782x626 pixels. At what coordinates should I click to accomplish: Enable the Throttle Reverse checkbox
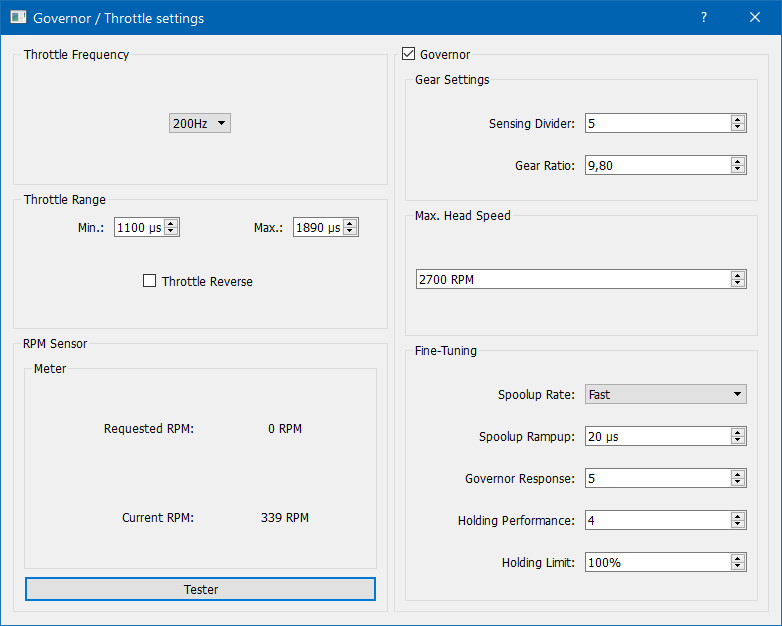point(150,282)
